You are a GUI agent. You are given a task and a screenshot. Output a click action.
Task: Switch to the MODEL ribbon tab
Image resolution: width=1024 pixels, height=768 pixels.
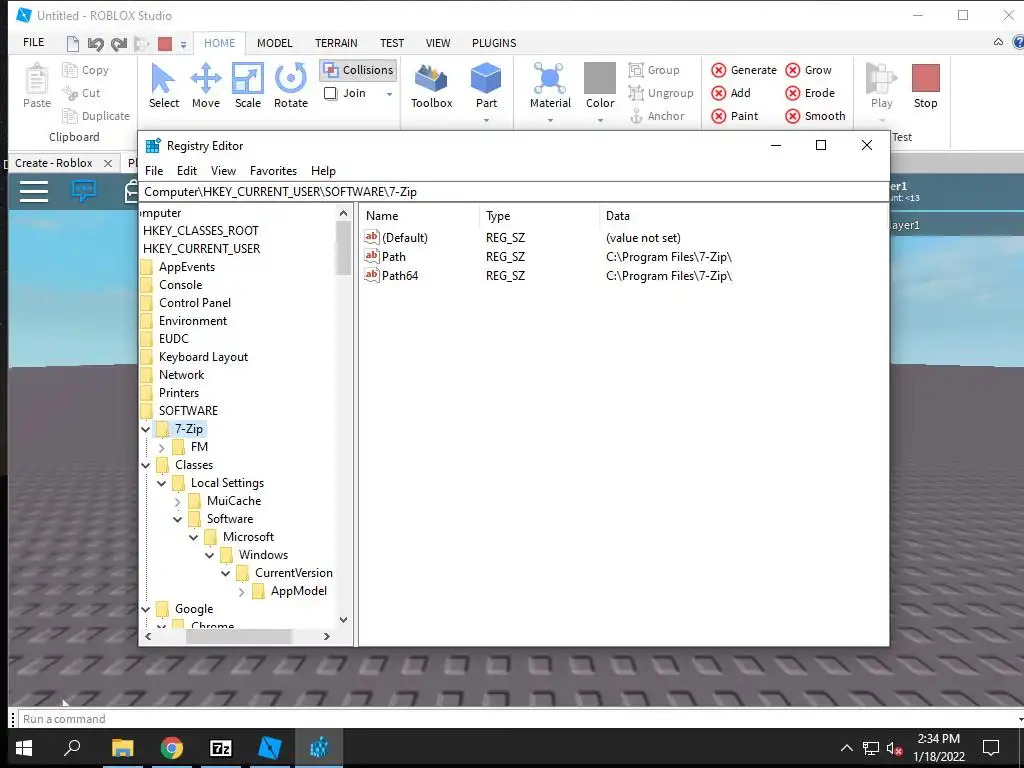click(x=274, y=43)
